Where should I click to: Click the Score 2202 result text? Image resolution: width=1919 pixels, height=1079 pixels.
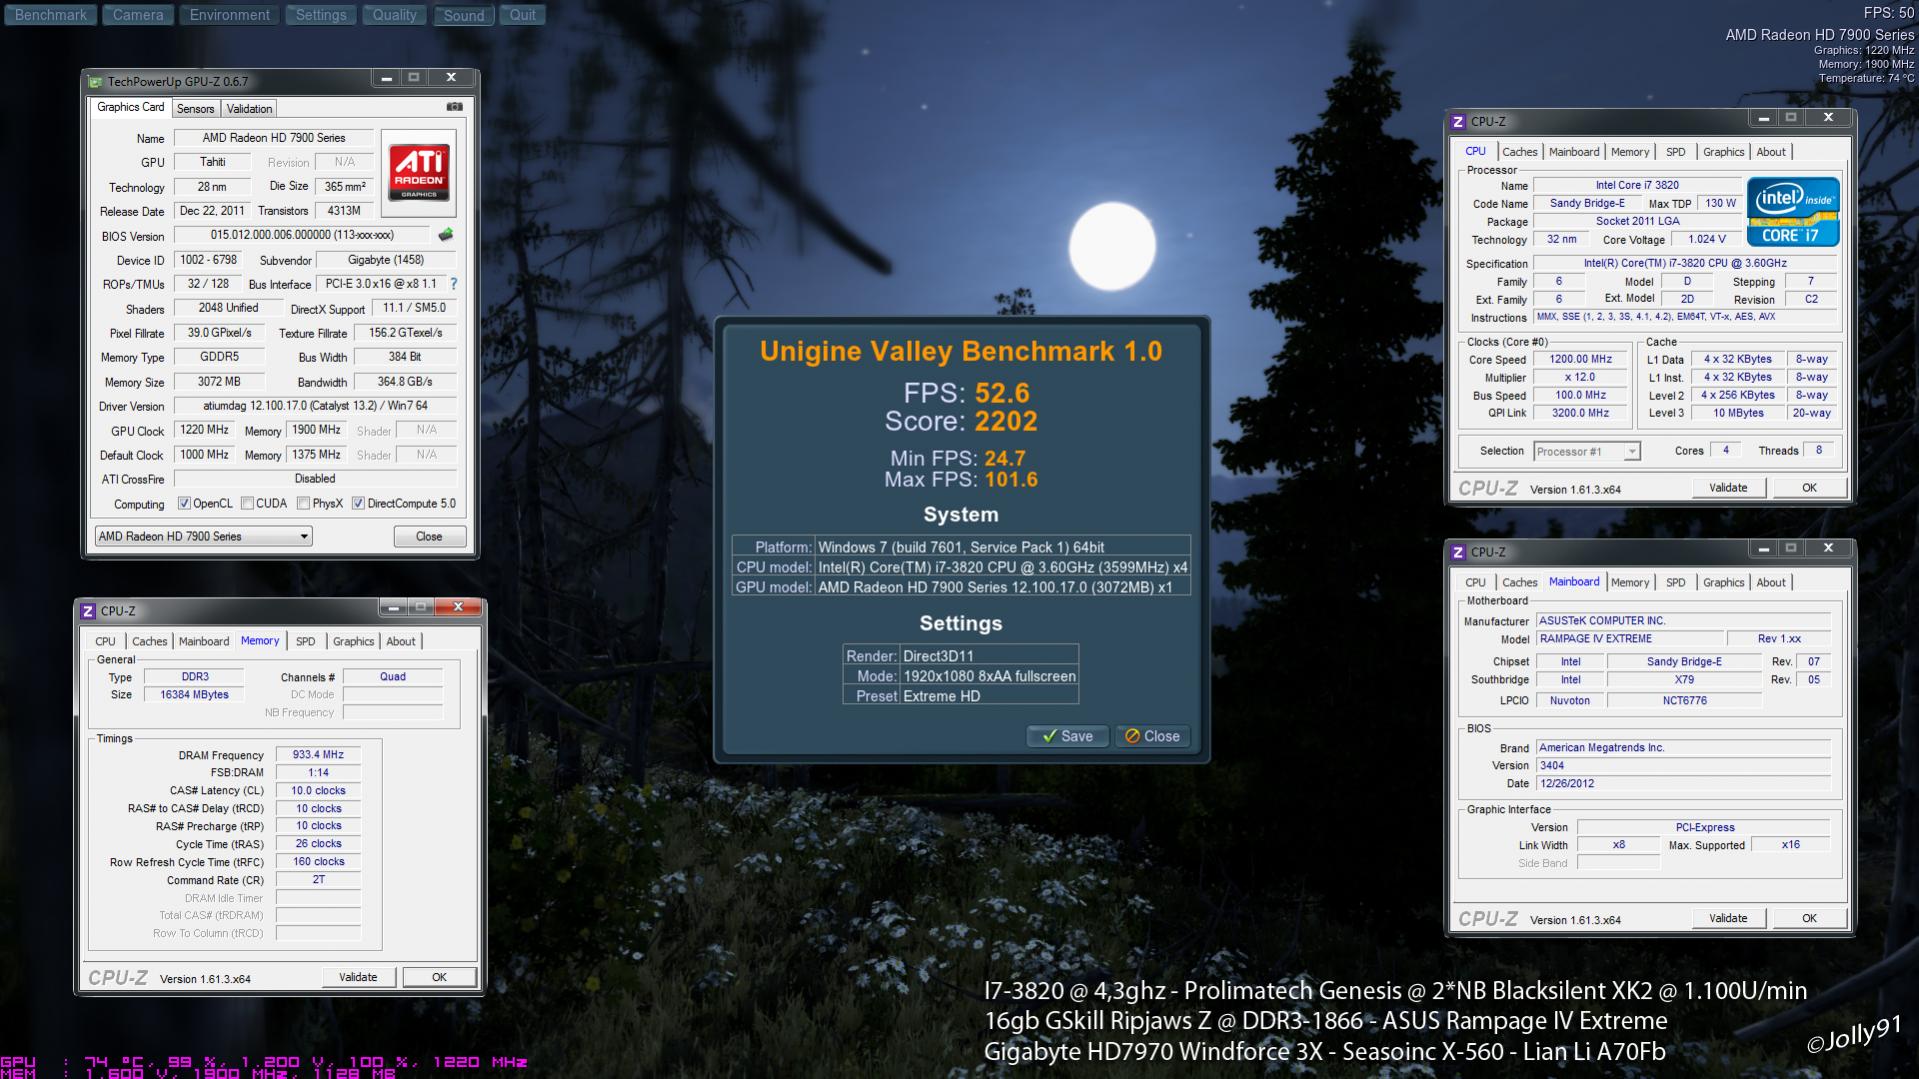point(960,421)
